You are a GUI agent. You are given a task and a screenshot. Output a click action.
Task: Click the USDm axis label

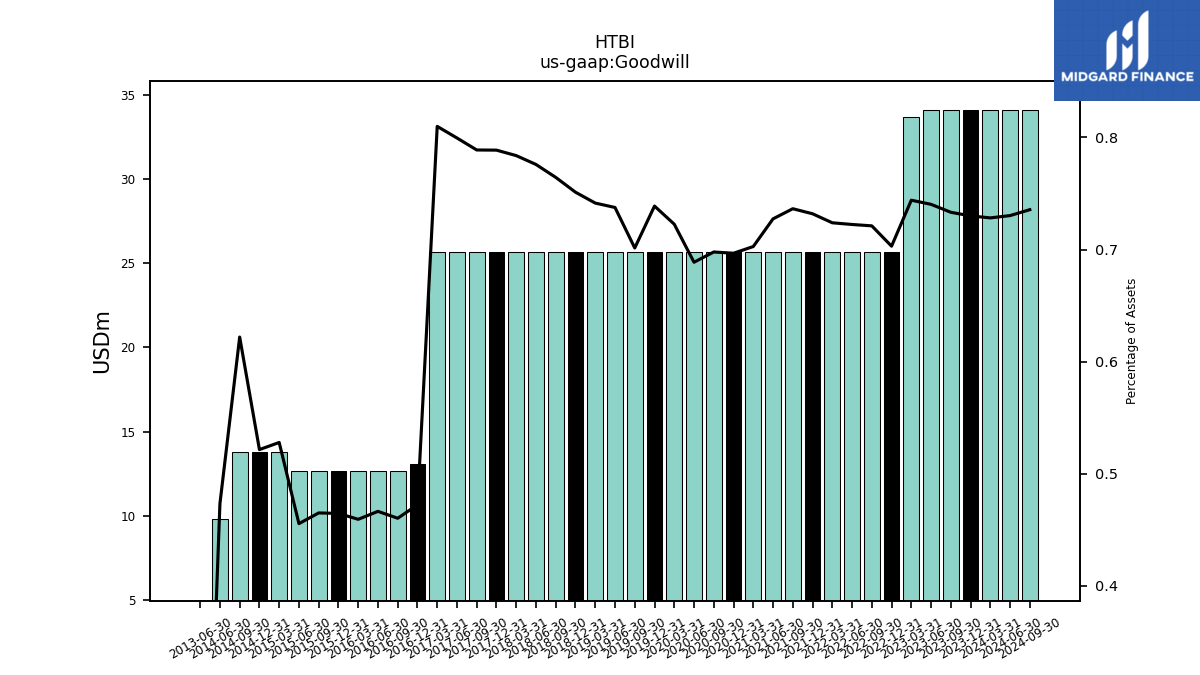click(102, 342)
